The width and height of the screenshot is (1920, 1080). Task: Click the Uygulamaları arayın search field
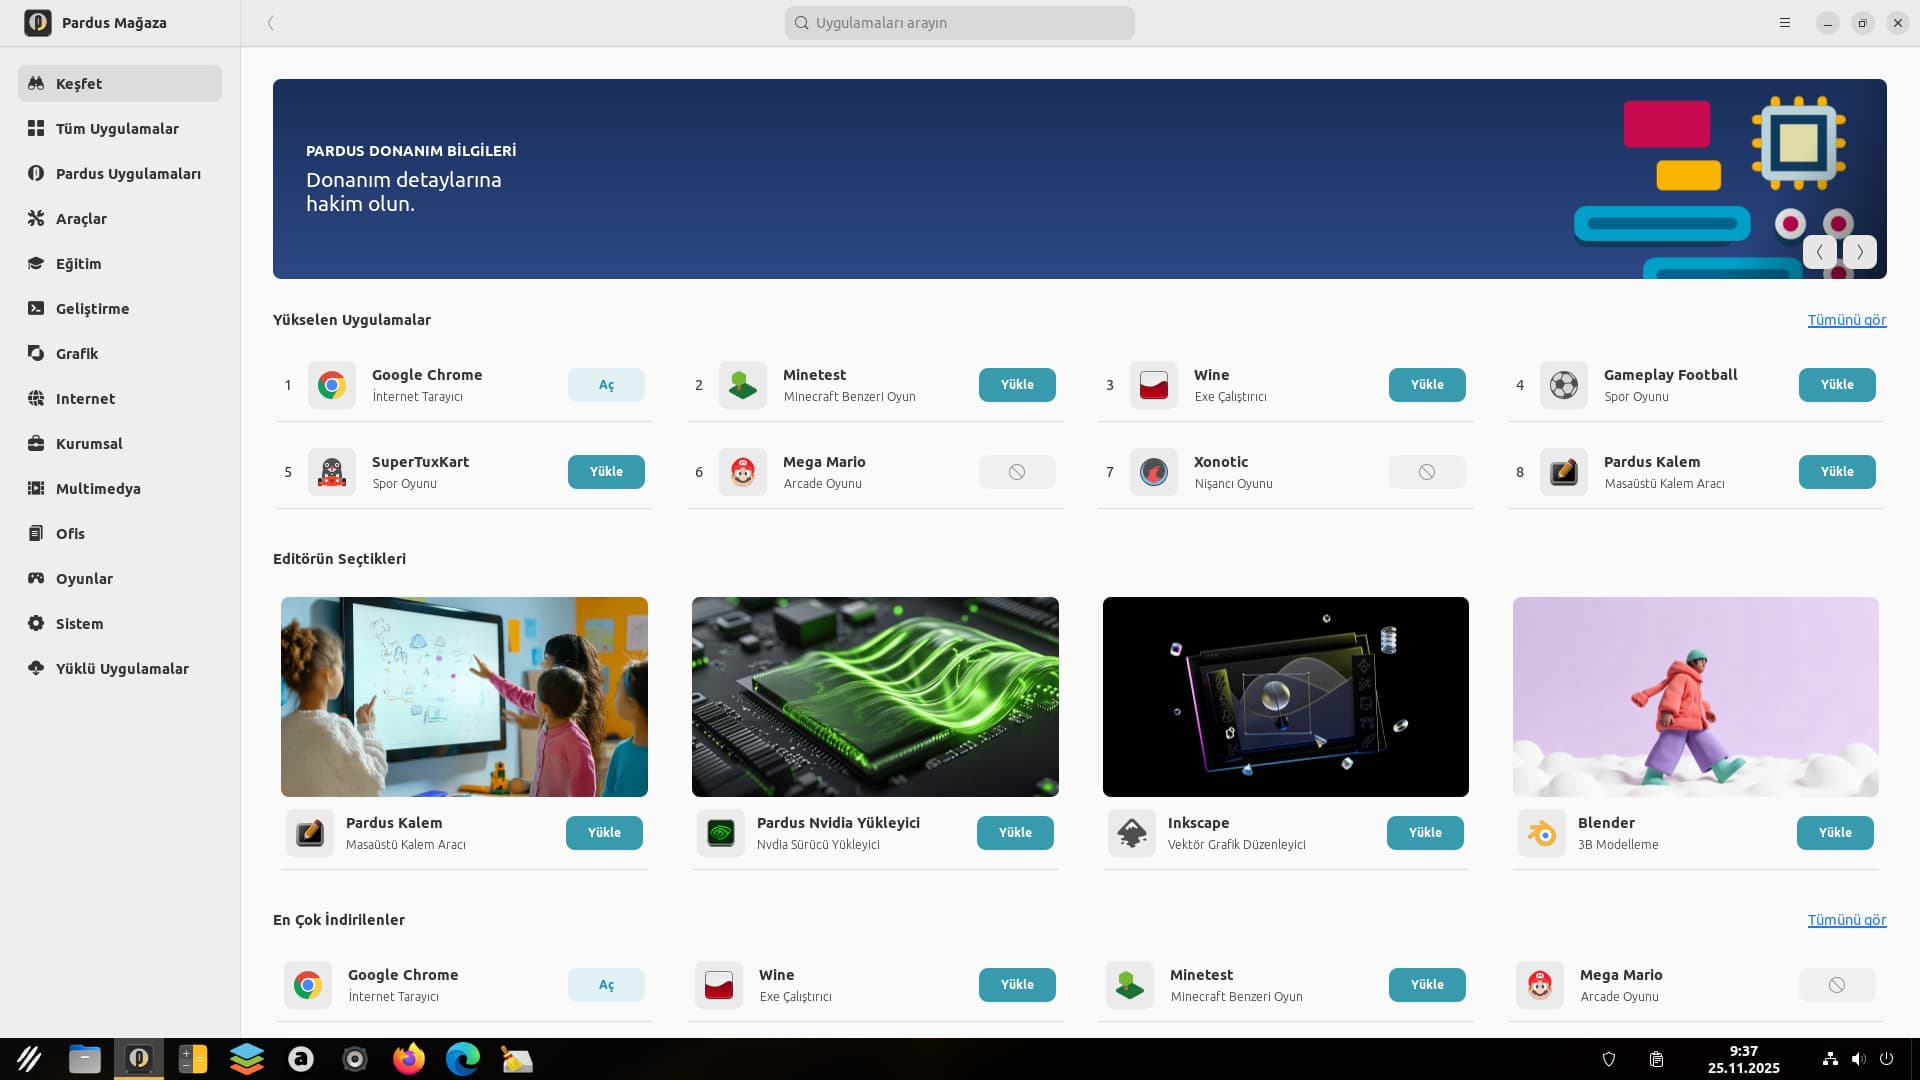(960, 23)
